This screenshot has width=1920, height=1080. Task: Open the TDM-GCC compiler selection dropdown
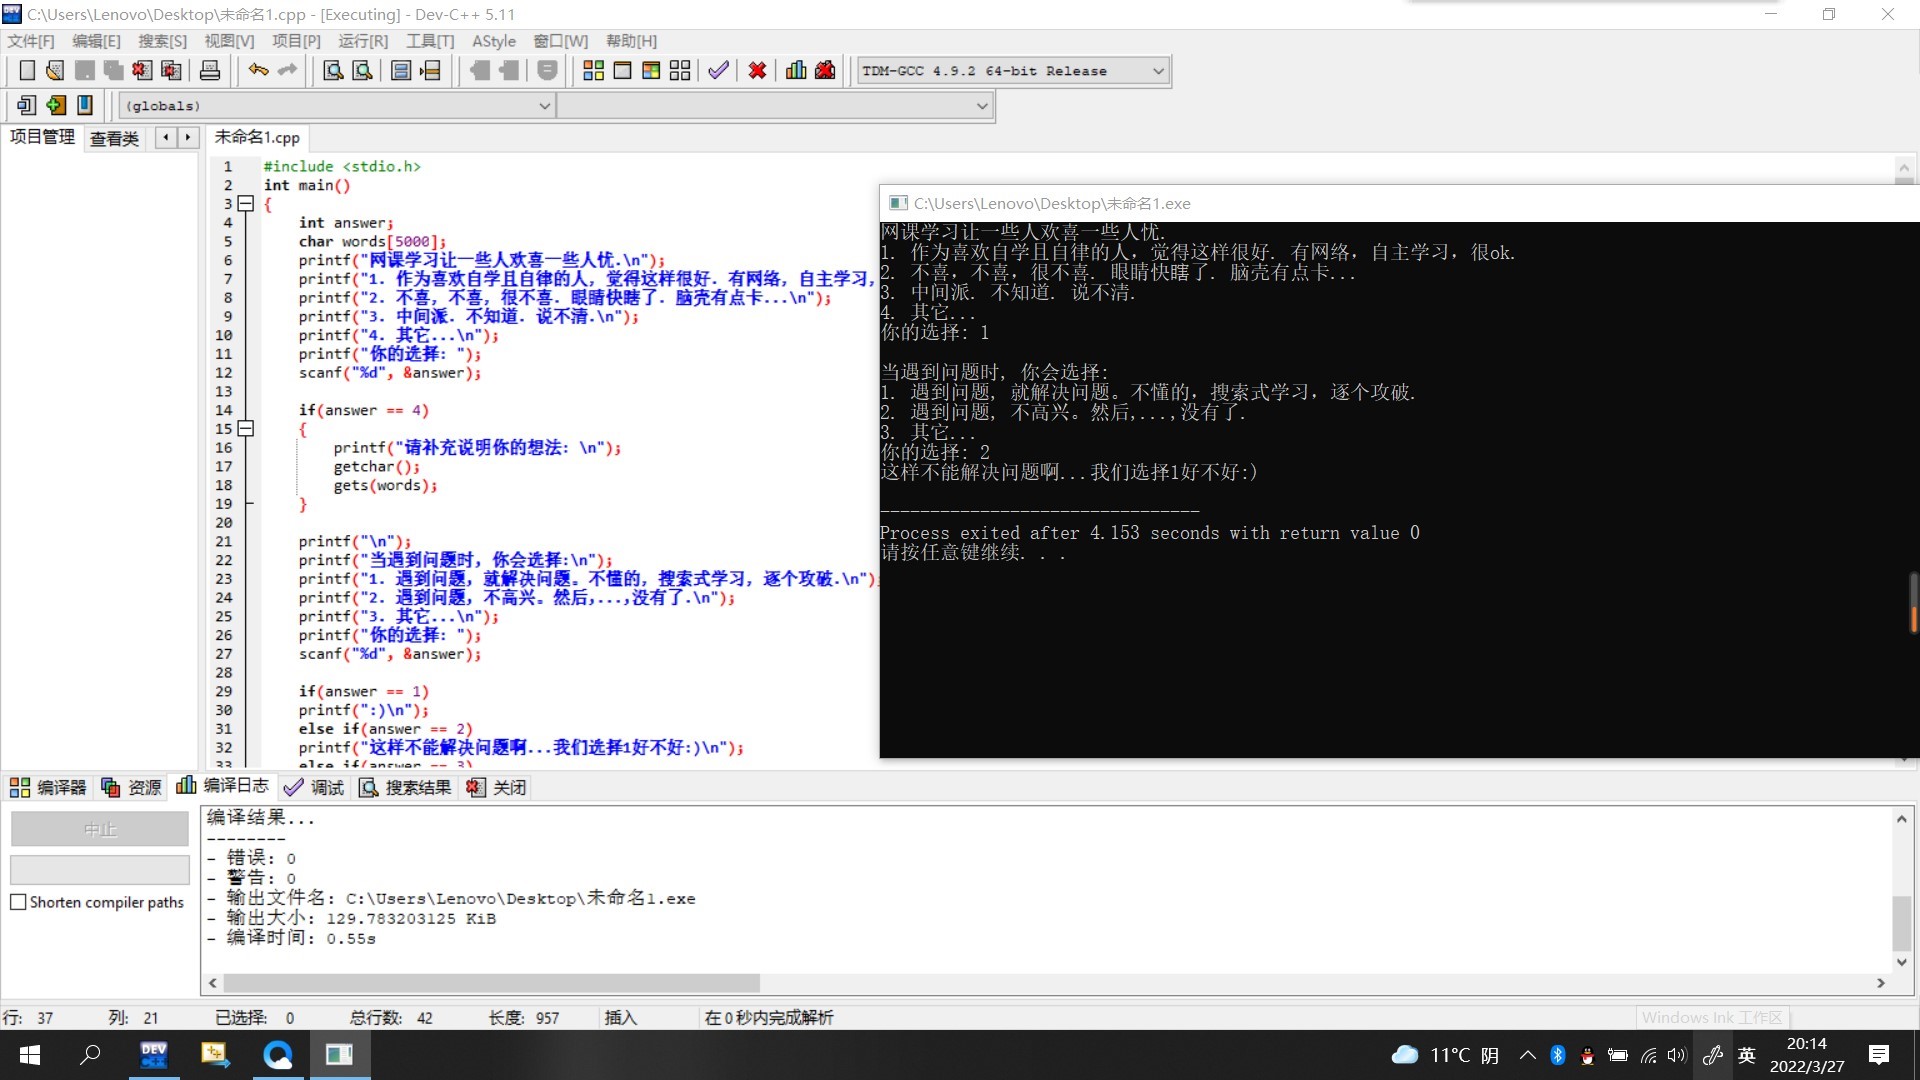pyautogui.click(x=1158, y=71)
